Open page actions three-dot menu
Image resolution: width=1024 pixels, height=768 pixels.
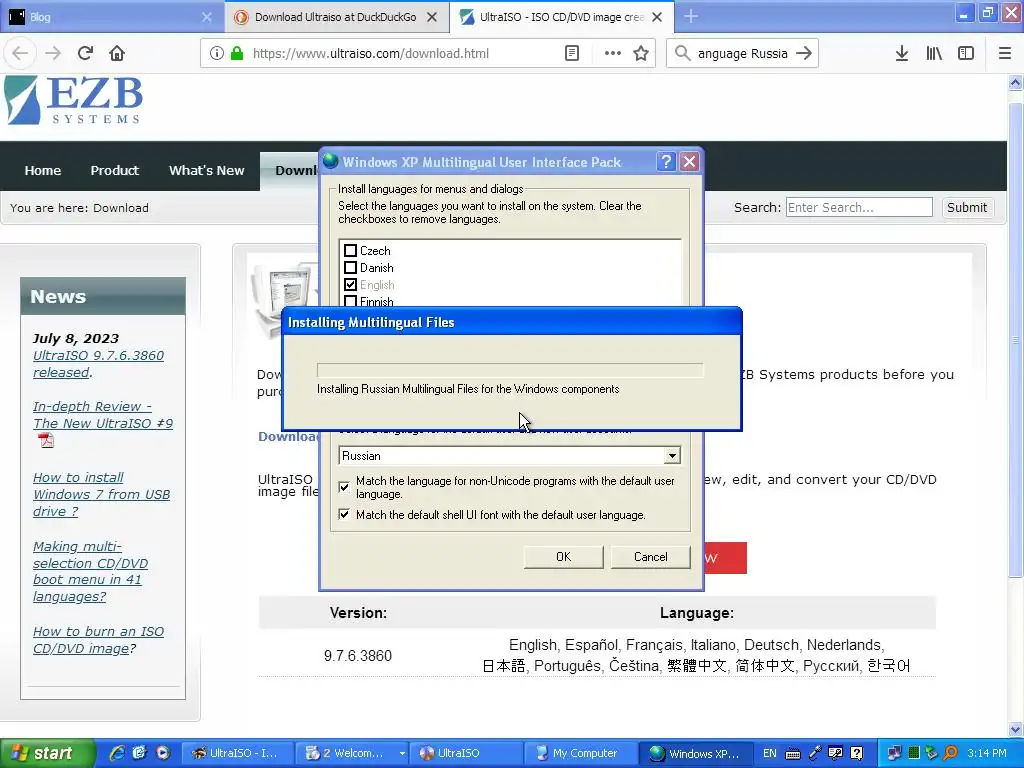[x=613, y=54]
